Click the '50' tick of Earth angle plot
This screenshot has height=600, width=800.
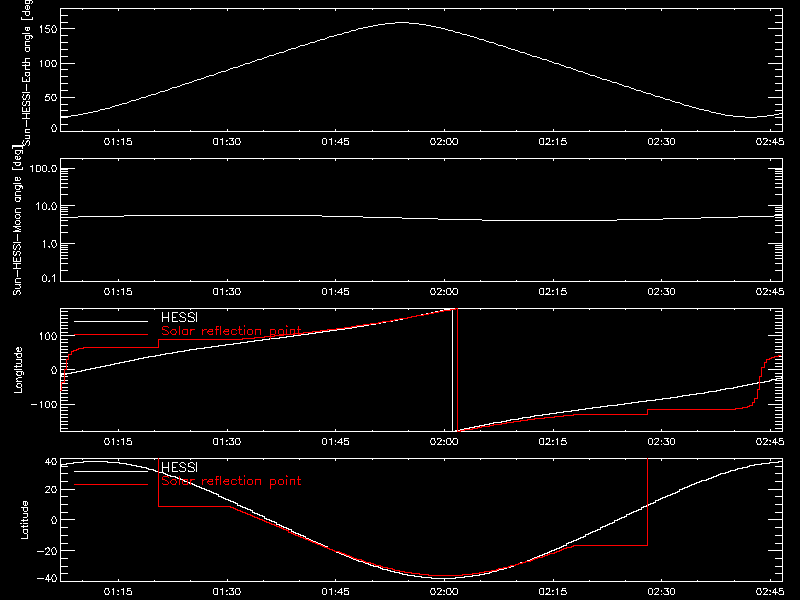click(x=51, y=97)
